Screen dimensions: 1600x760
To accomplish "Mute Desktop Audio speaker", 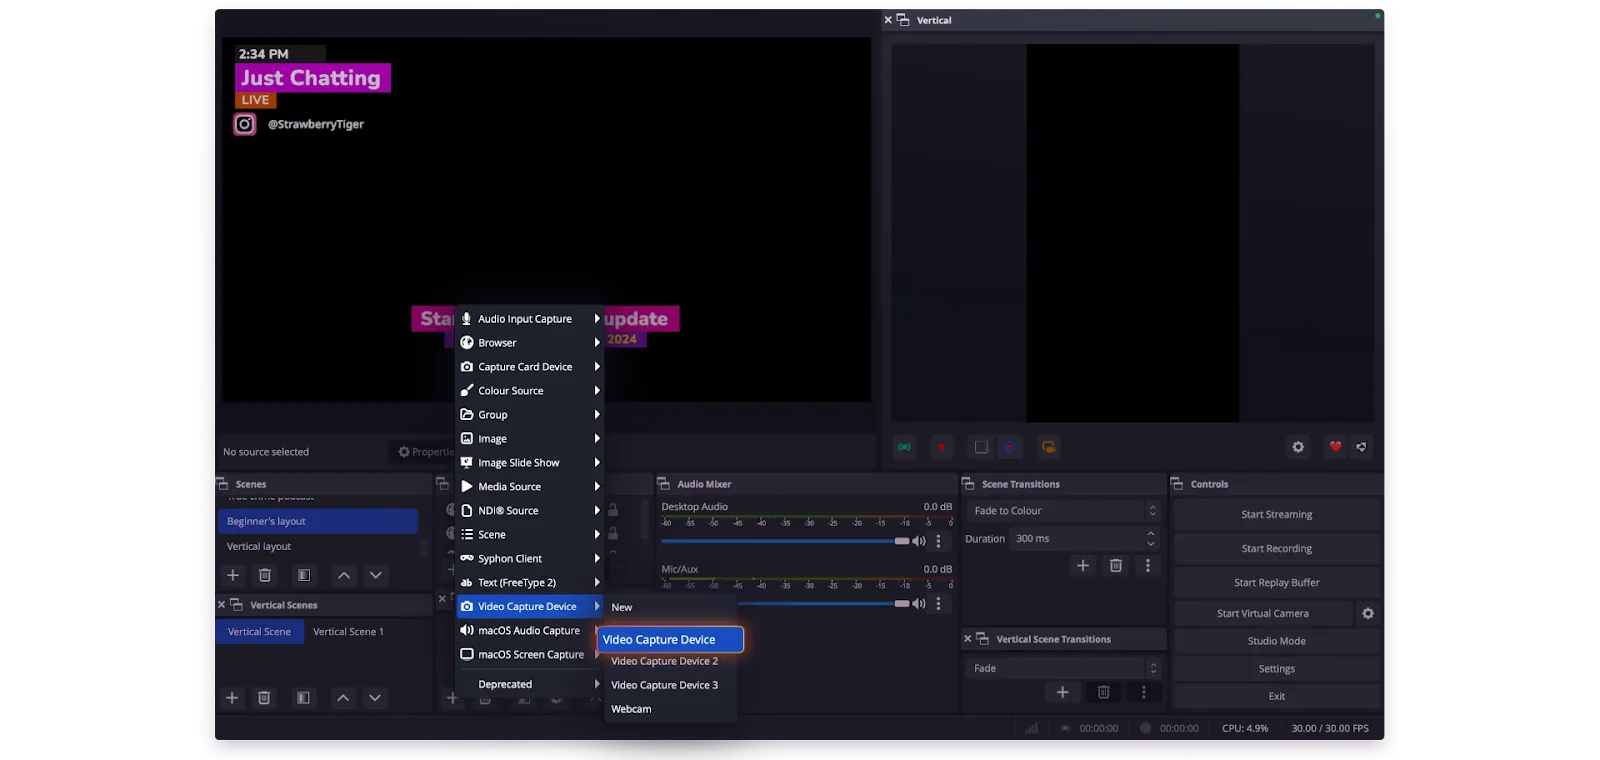I will [919, 541].
